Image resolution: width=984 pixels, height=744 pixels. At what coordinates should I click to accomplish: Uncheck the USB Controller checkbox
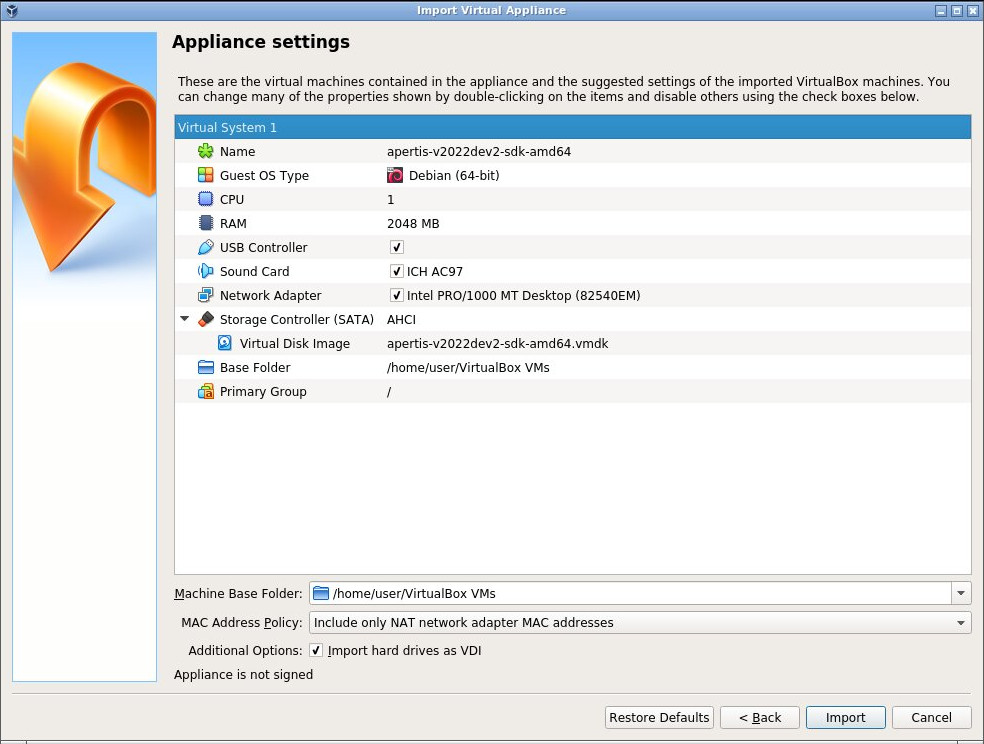click(x=397, y=247)
